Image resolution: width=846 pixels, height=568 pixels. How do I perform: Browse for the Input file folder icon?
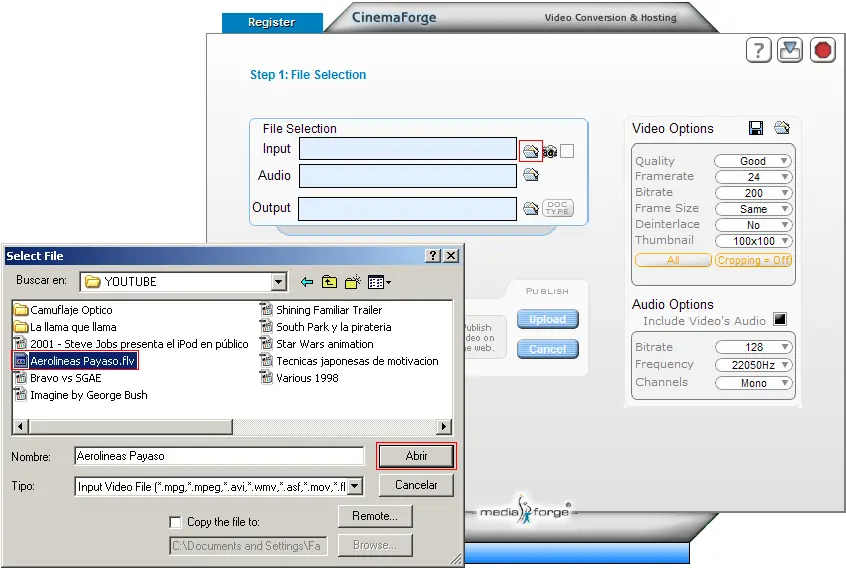click(530, 151)
